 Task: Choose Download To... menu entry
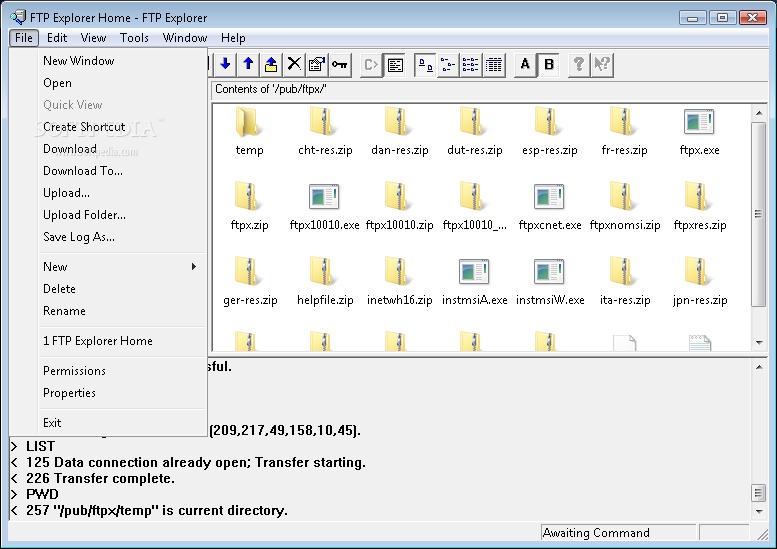point(122,171)
